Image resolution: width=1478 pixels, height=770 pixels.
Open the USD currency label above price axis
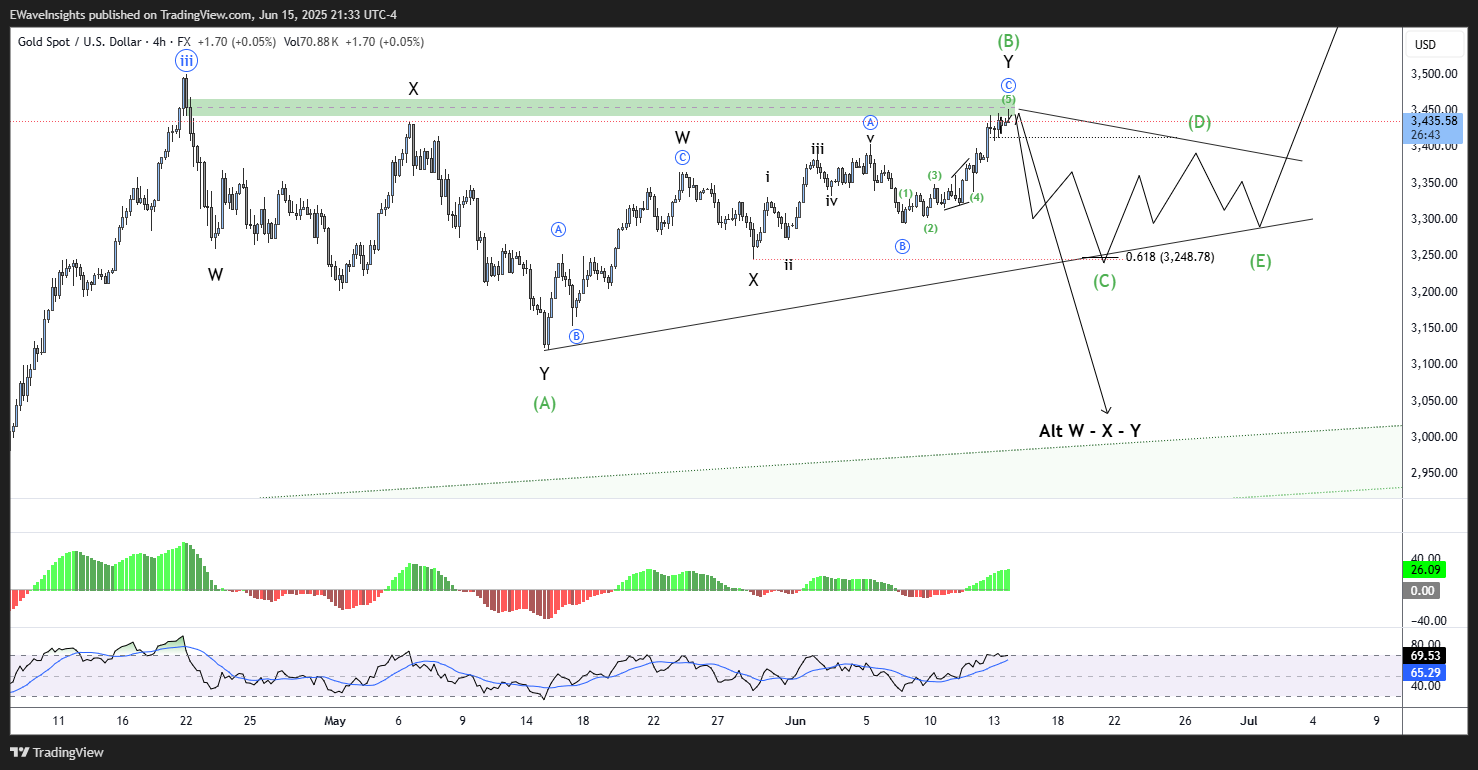tap(1425, 45)
